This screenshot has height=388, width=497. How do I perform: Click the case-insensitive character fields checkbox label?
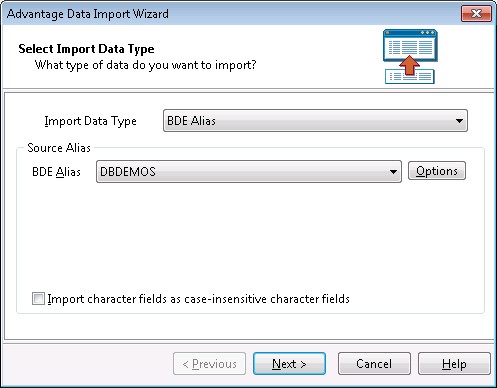coord(198,299)
